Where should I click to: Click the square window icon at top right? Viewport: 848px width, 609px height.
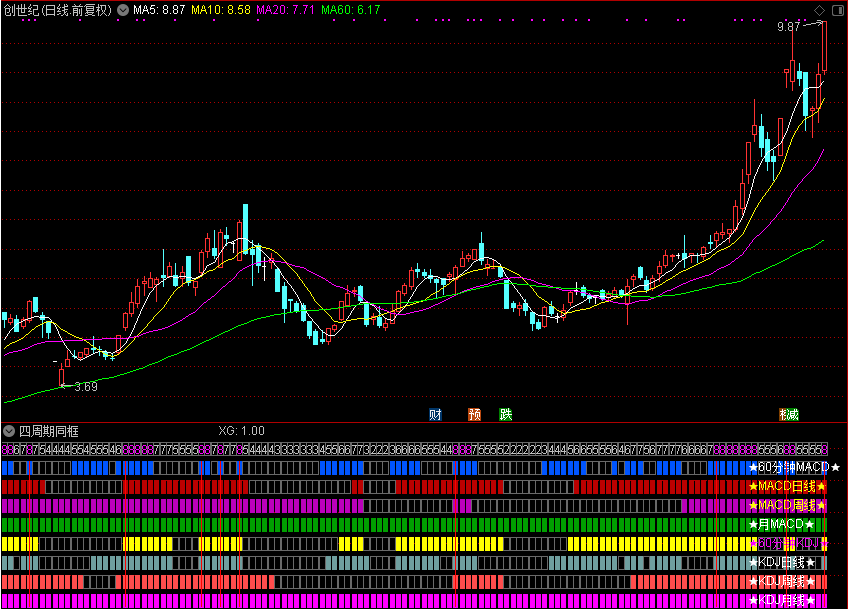[837, 10]
